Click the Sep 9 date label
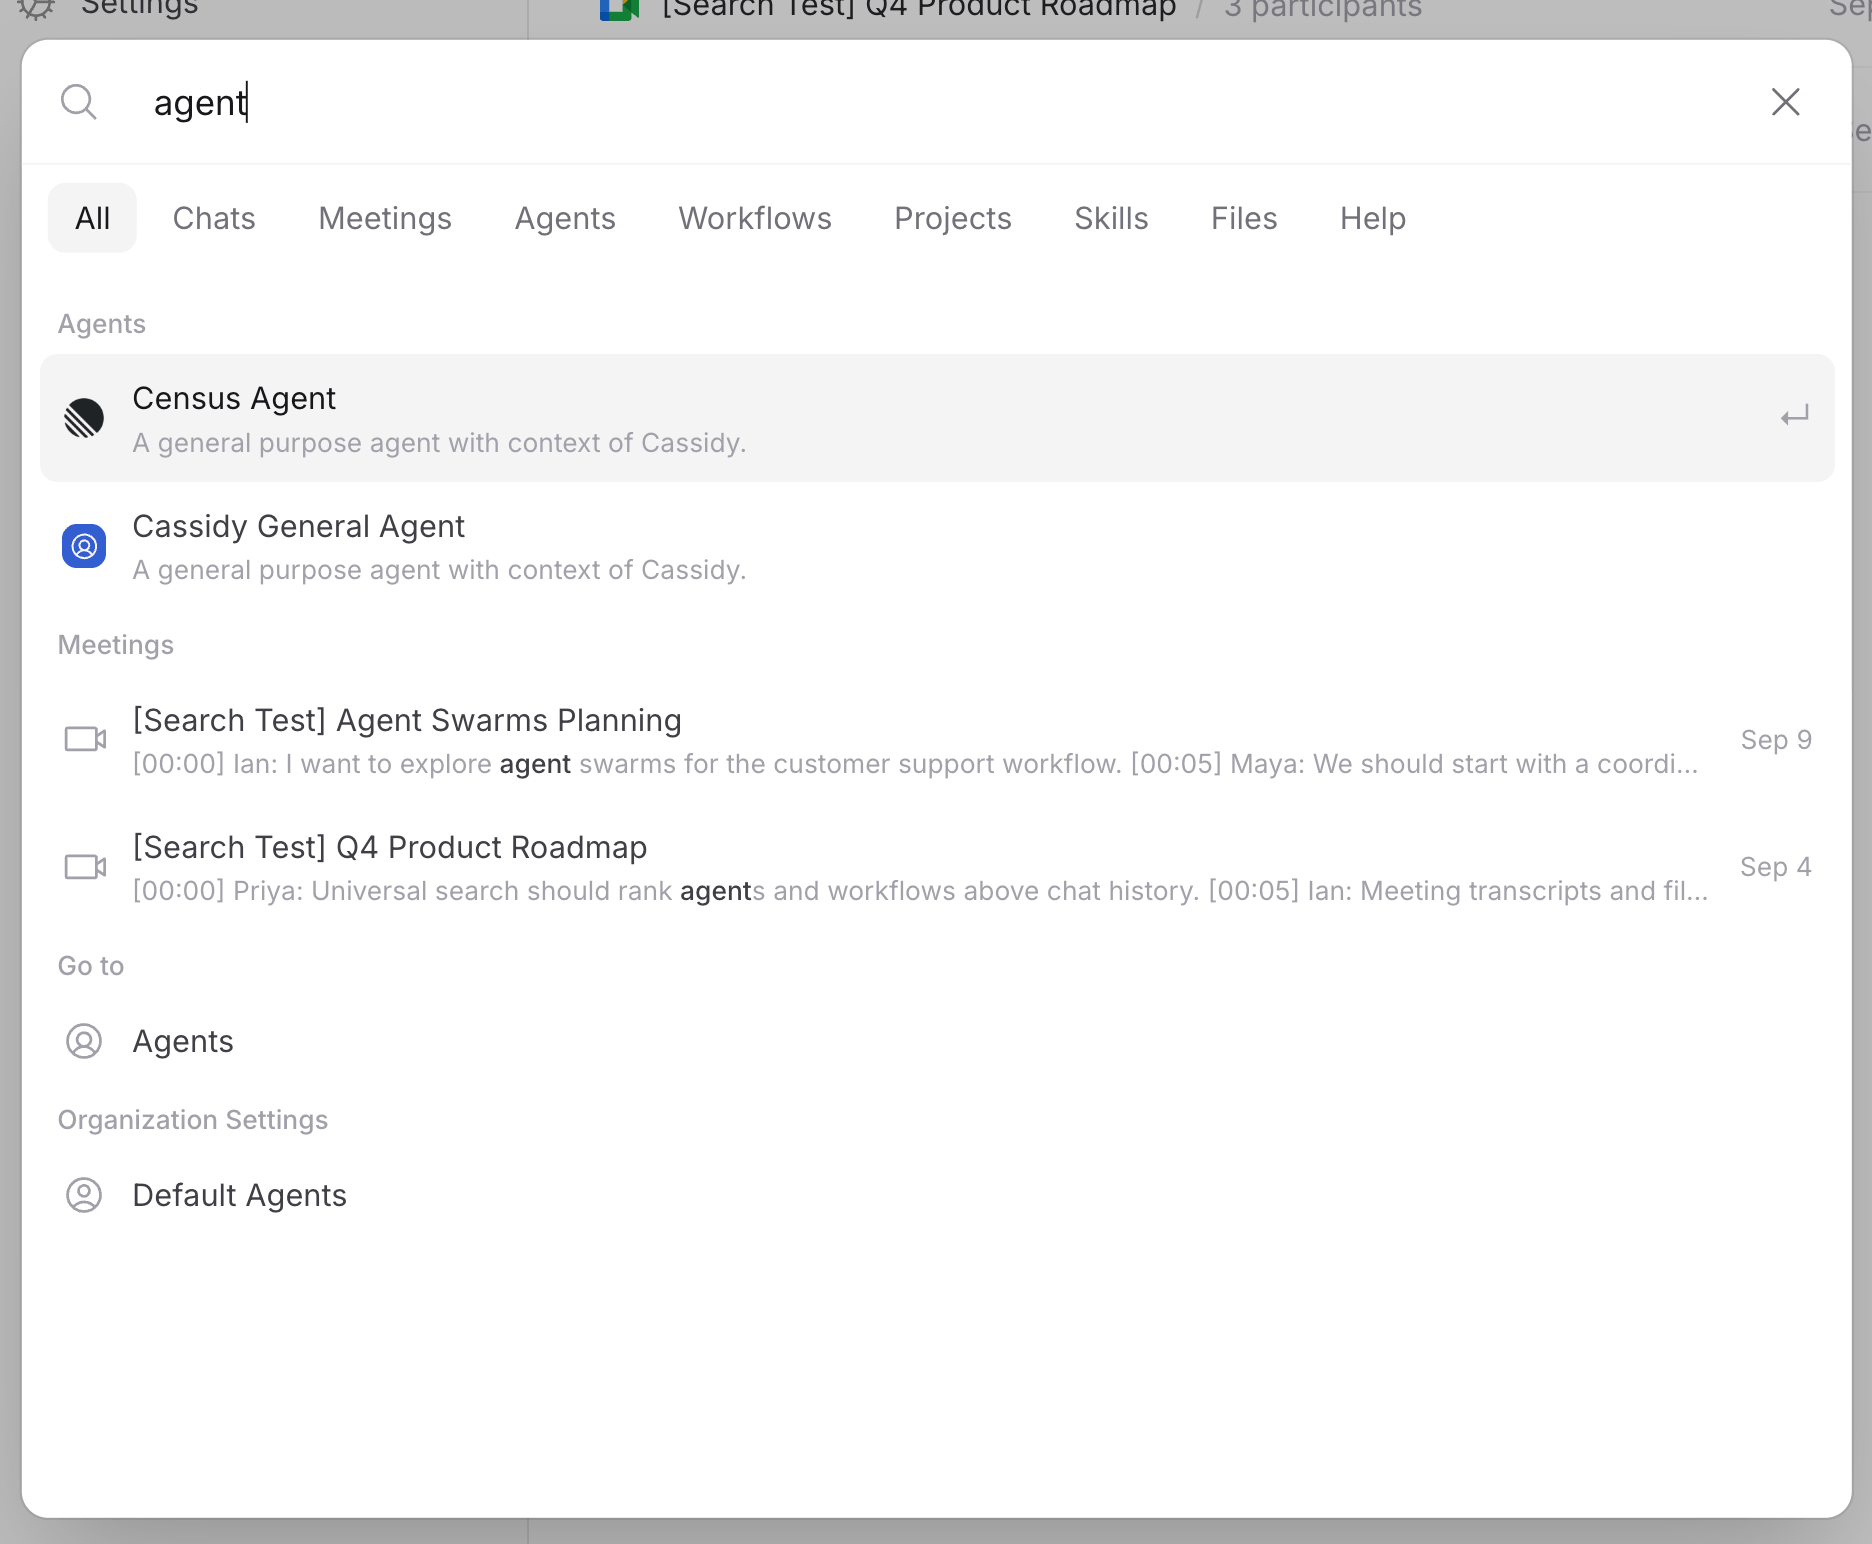The height and width of the screenshot is (1544, 1872). [x=1776, y=740]
